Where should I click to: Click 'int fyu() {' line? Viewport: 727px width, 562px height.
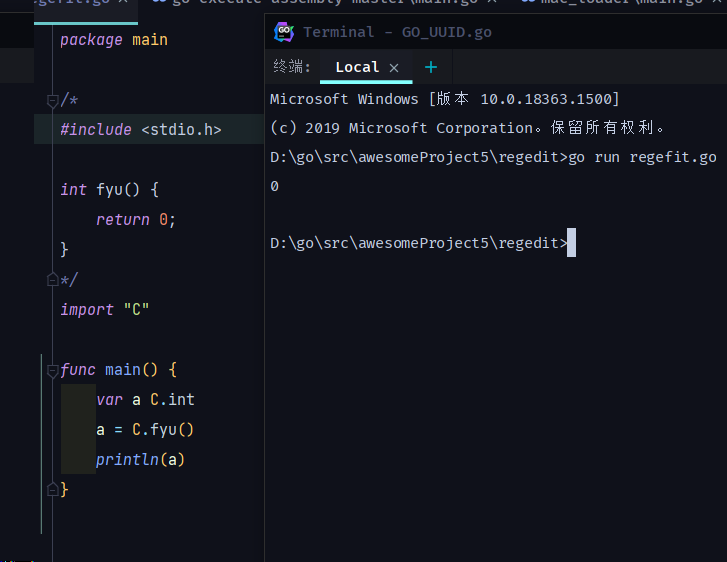[x=109, y=190]
